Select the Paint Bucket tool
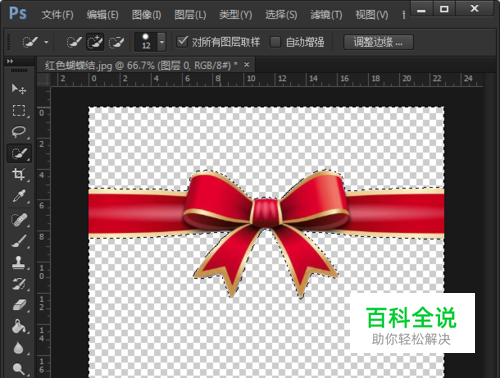The height and width of the screenshot is (378, 500). click(x=19, y=327)
